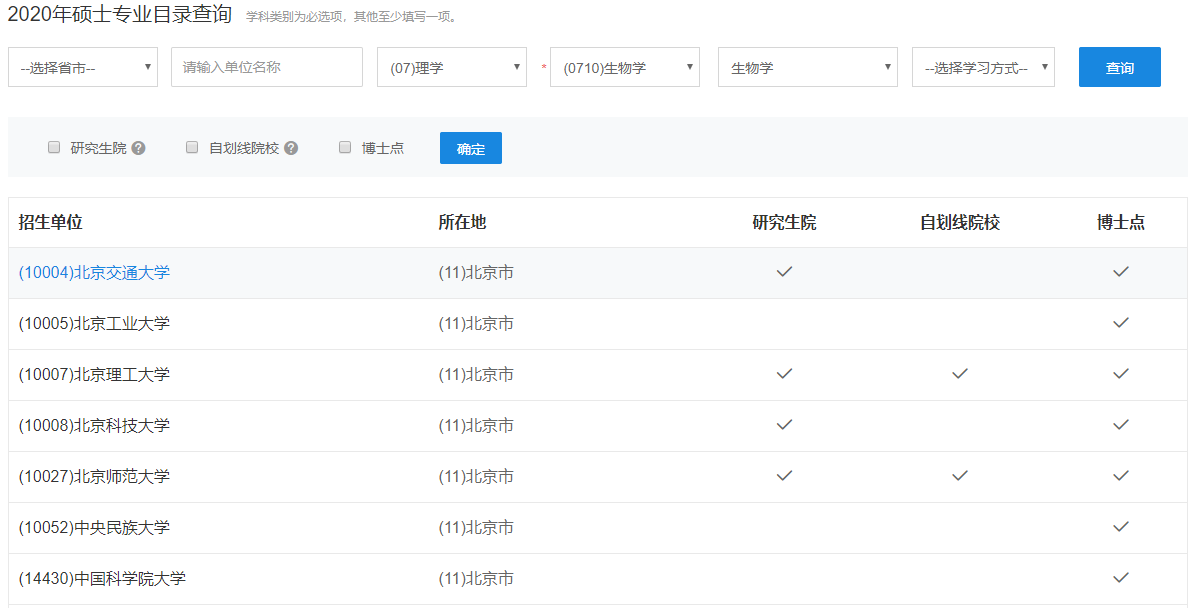Screen dimensions: 1197x608
Task: Click 博士点 checkmark for 中央民族大学
Action: tap(1121, 526)
